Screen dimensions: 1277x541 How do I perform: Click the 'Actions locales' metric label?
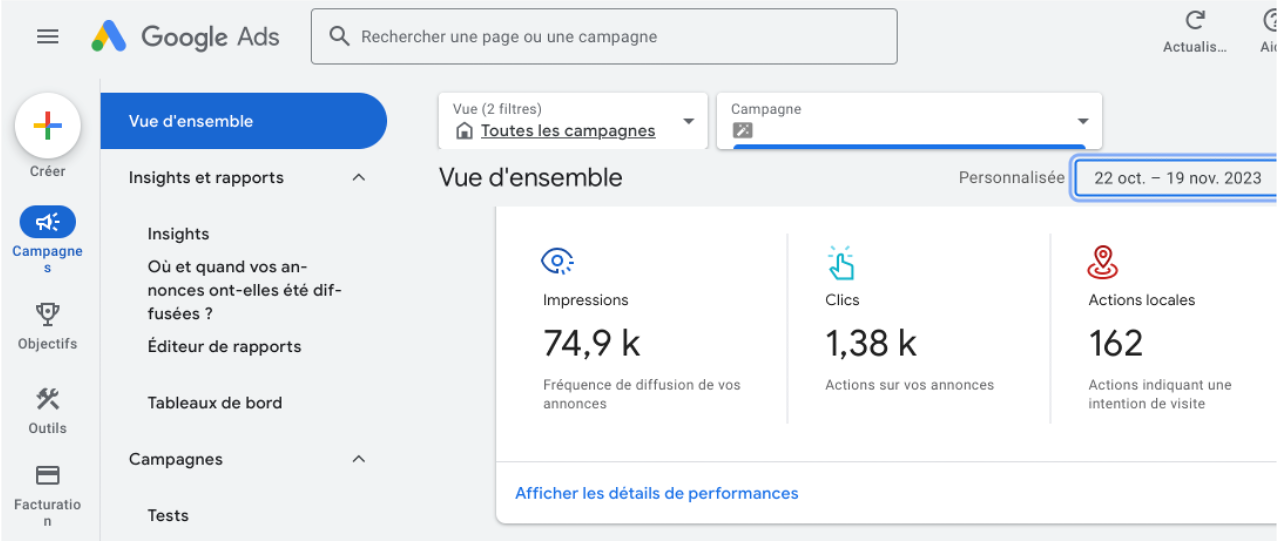pyautogui.click(x=1142, y=300)
